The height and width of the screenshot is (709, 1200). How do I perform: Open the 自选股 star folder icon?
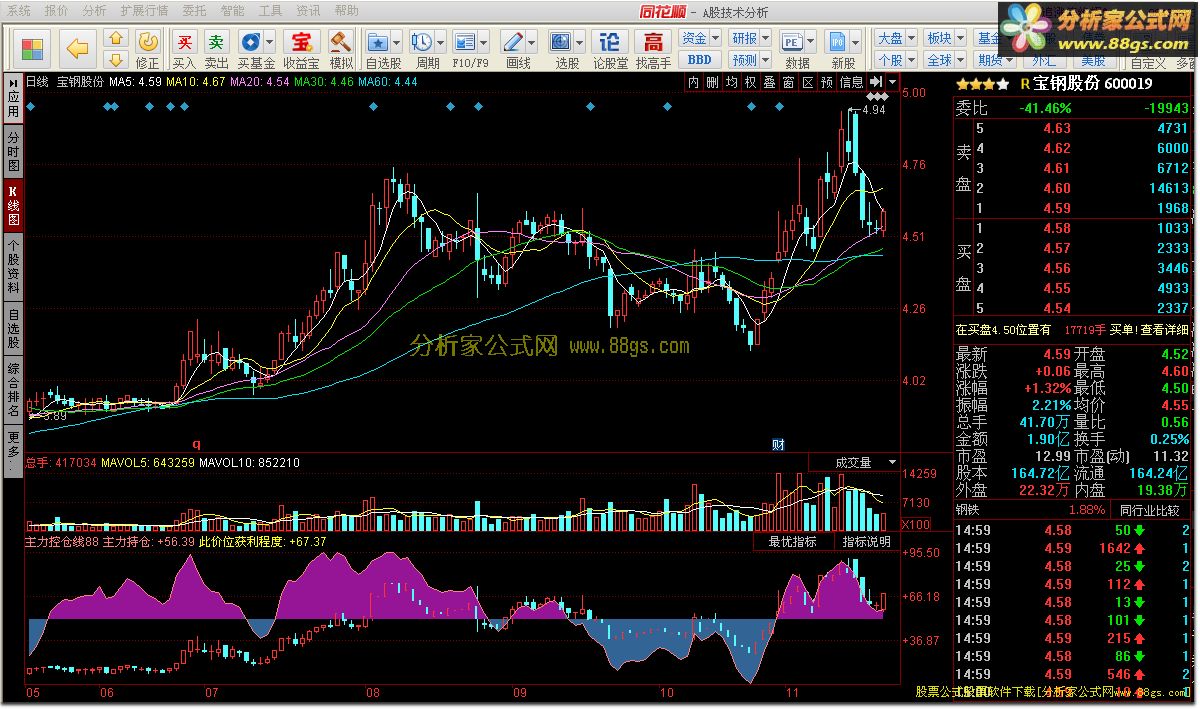point(378,41)
